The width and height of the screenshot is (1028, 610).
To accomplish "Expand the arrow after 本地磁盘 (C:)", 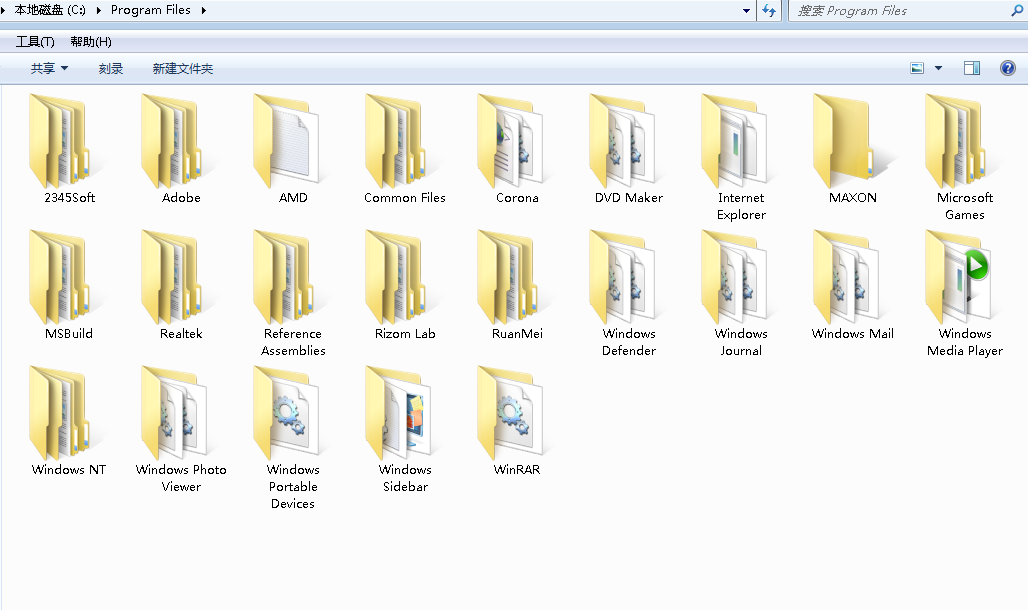I will [x=98, y=10].
